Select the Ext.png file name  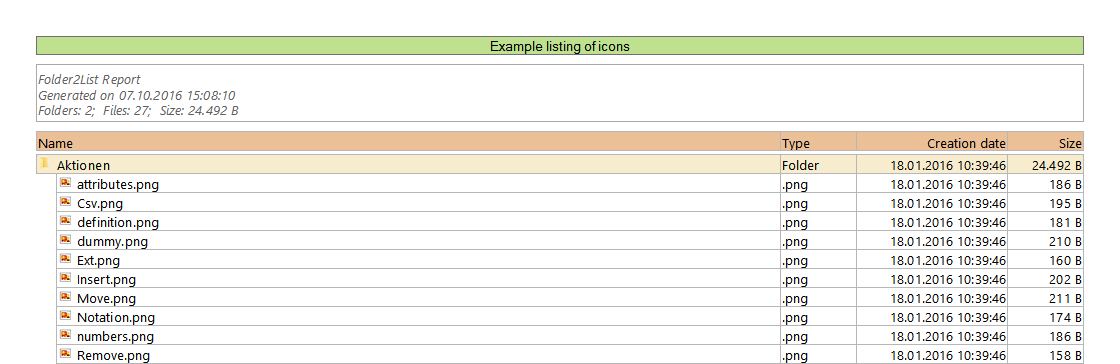pos(98,261)
